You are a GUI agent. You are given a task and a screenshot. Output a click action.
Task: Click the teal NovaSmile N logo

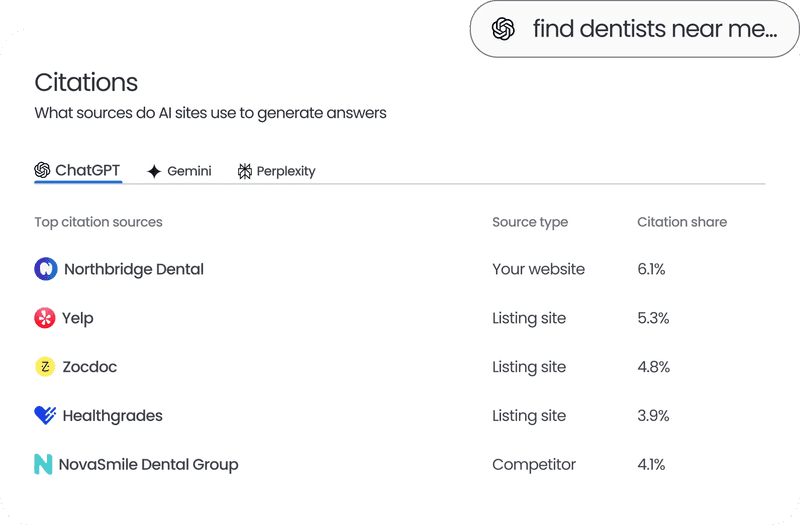click(43, 464)
